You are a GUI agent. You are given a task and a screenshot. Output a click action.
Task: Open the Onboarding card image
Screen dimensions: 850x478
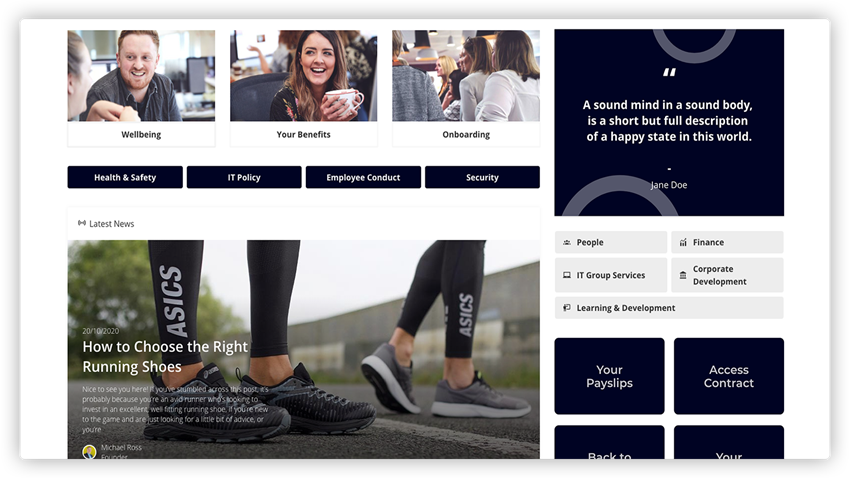click(x=466, y=76)
